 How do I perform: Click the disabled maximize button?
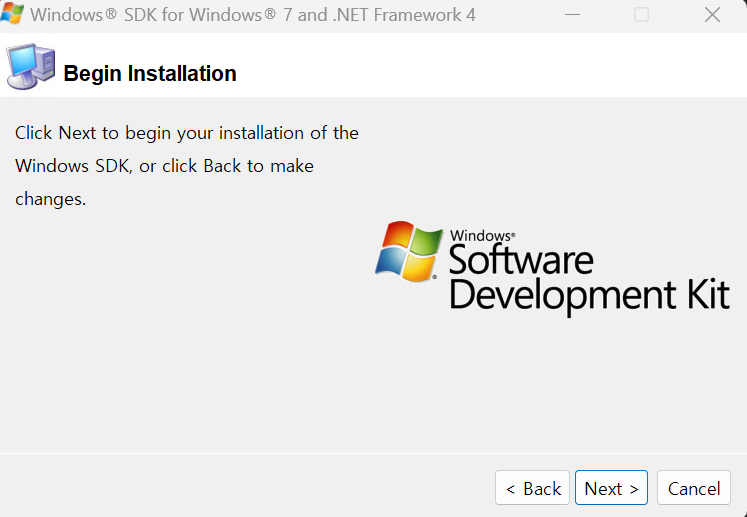641,15
